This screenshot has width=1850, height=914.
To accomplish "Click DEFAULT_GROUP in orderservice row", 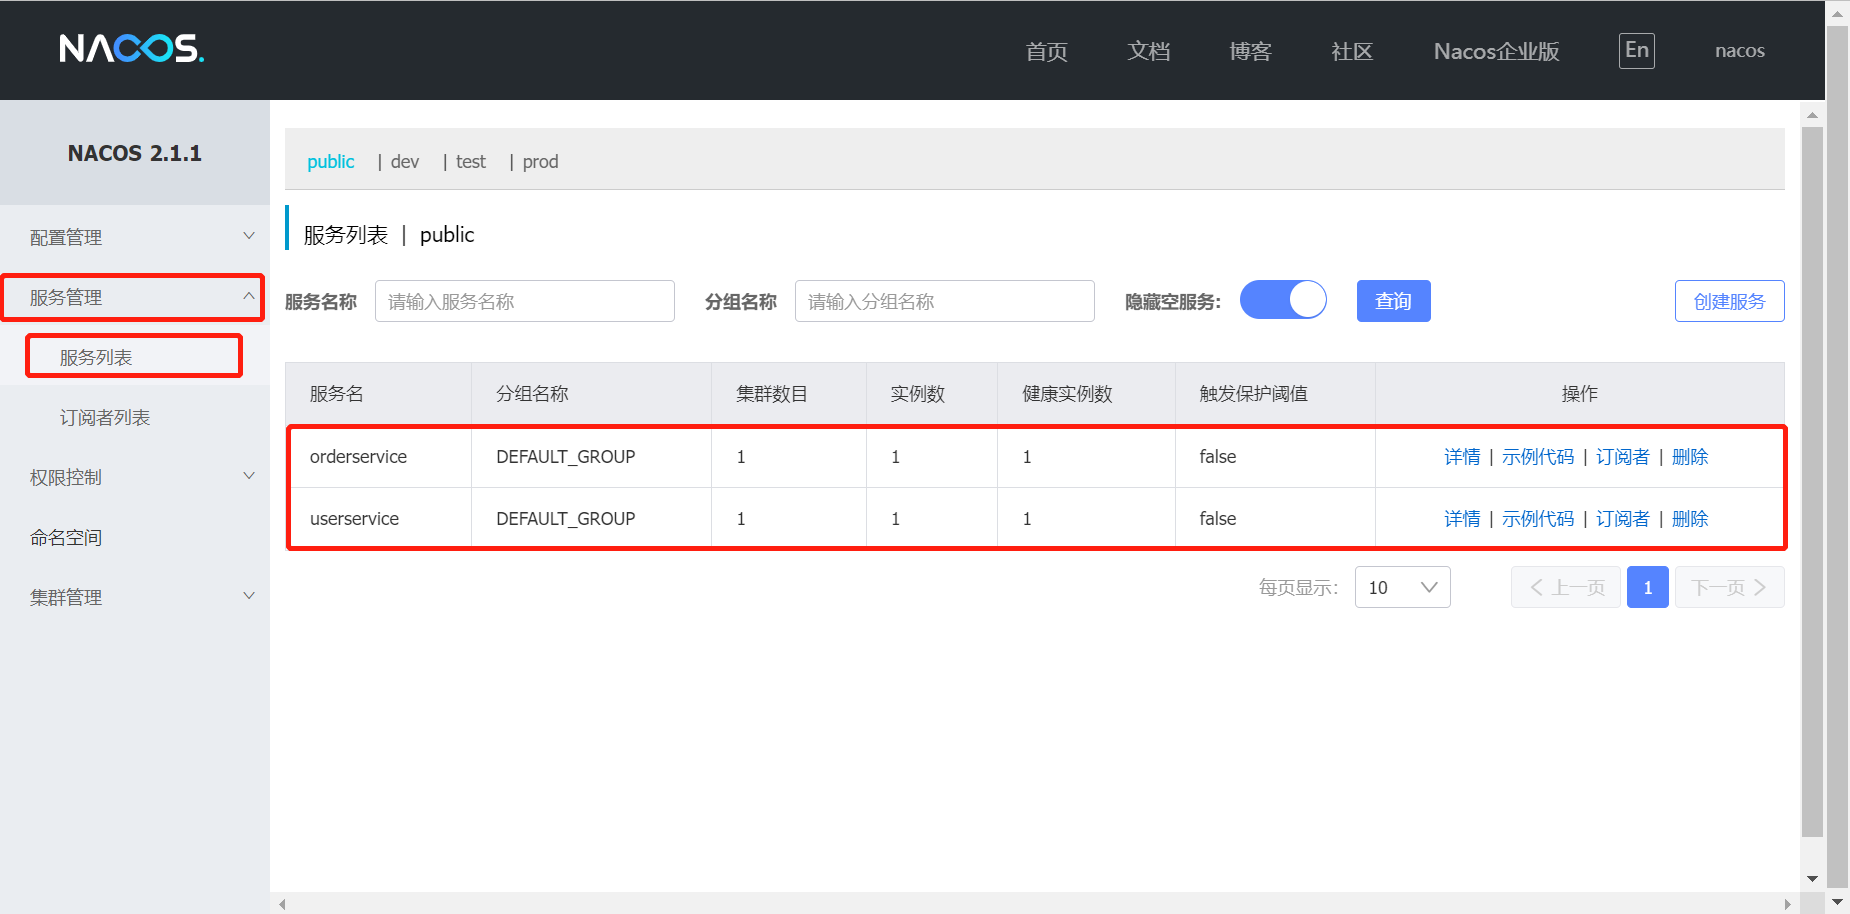I will pyautogui.click(x=566, y=456).
